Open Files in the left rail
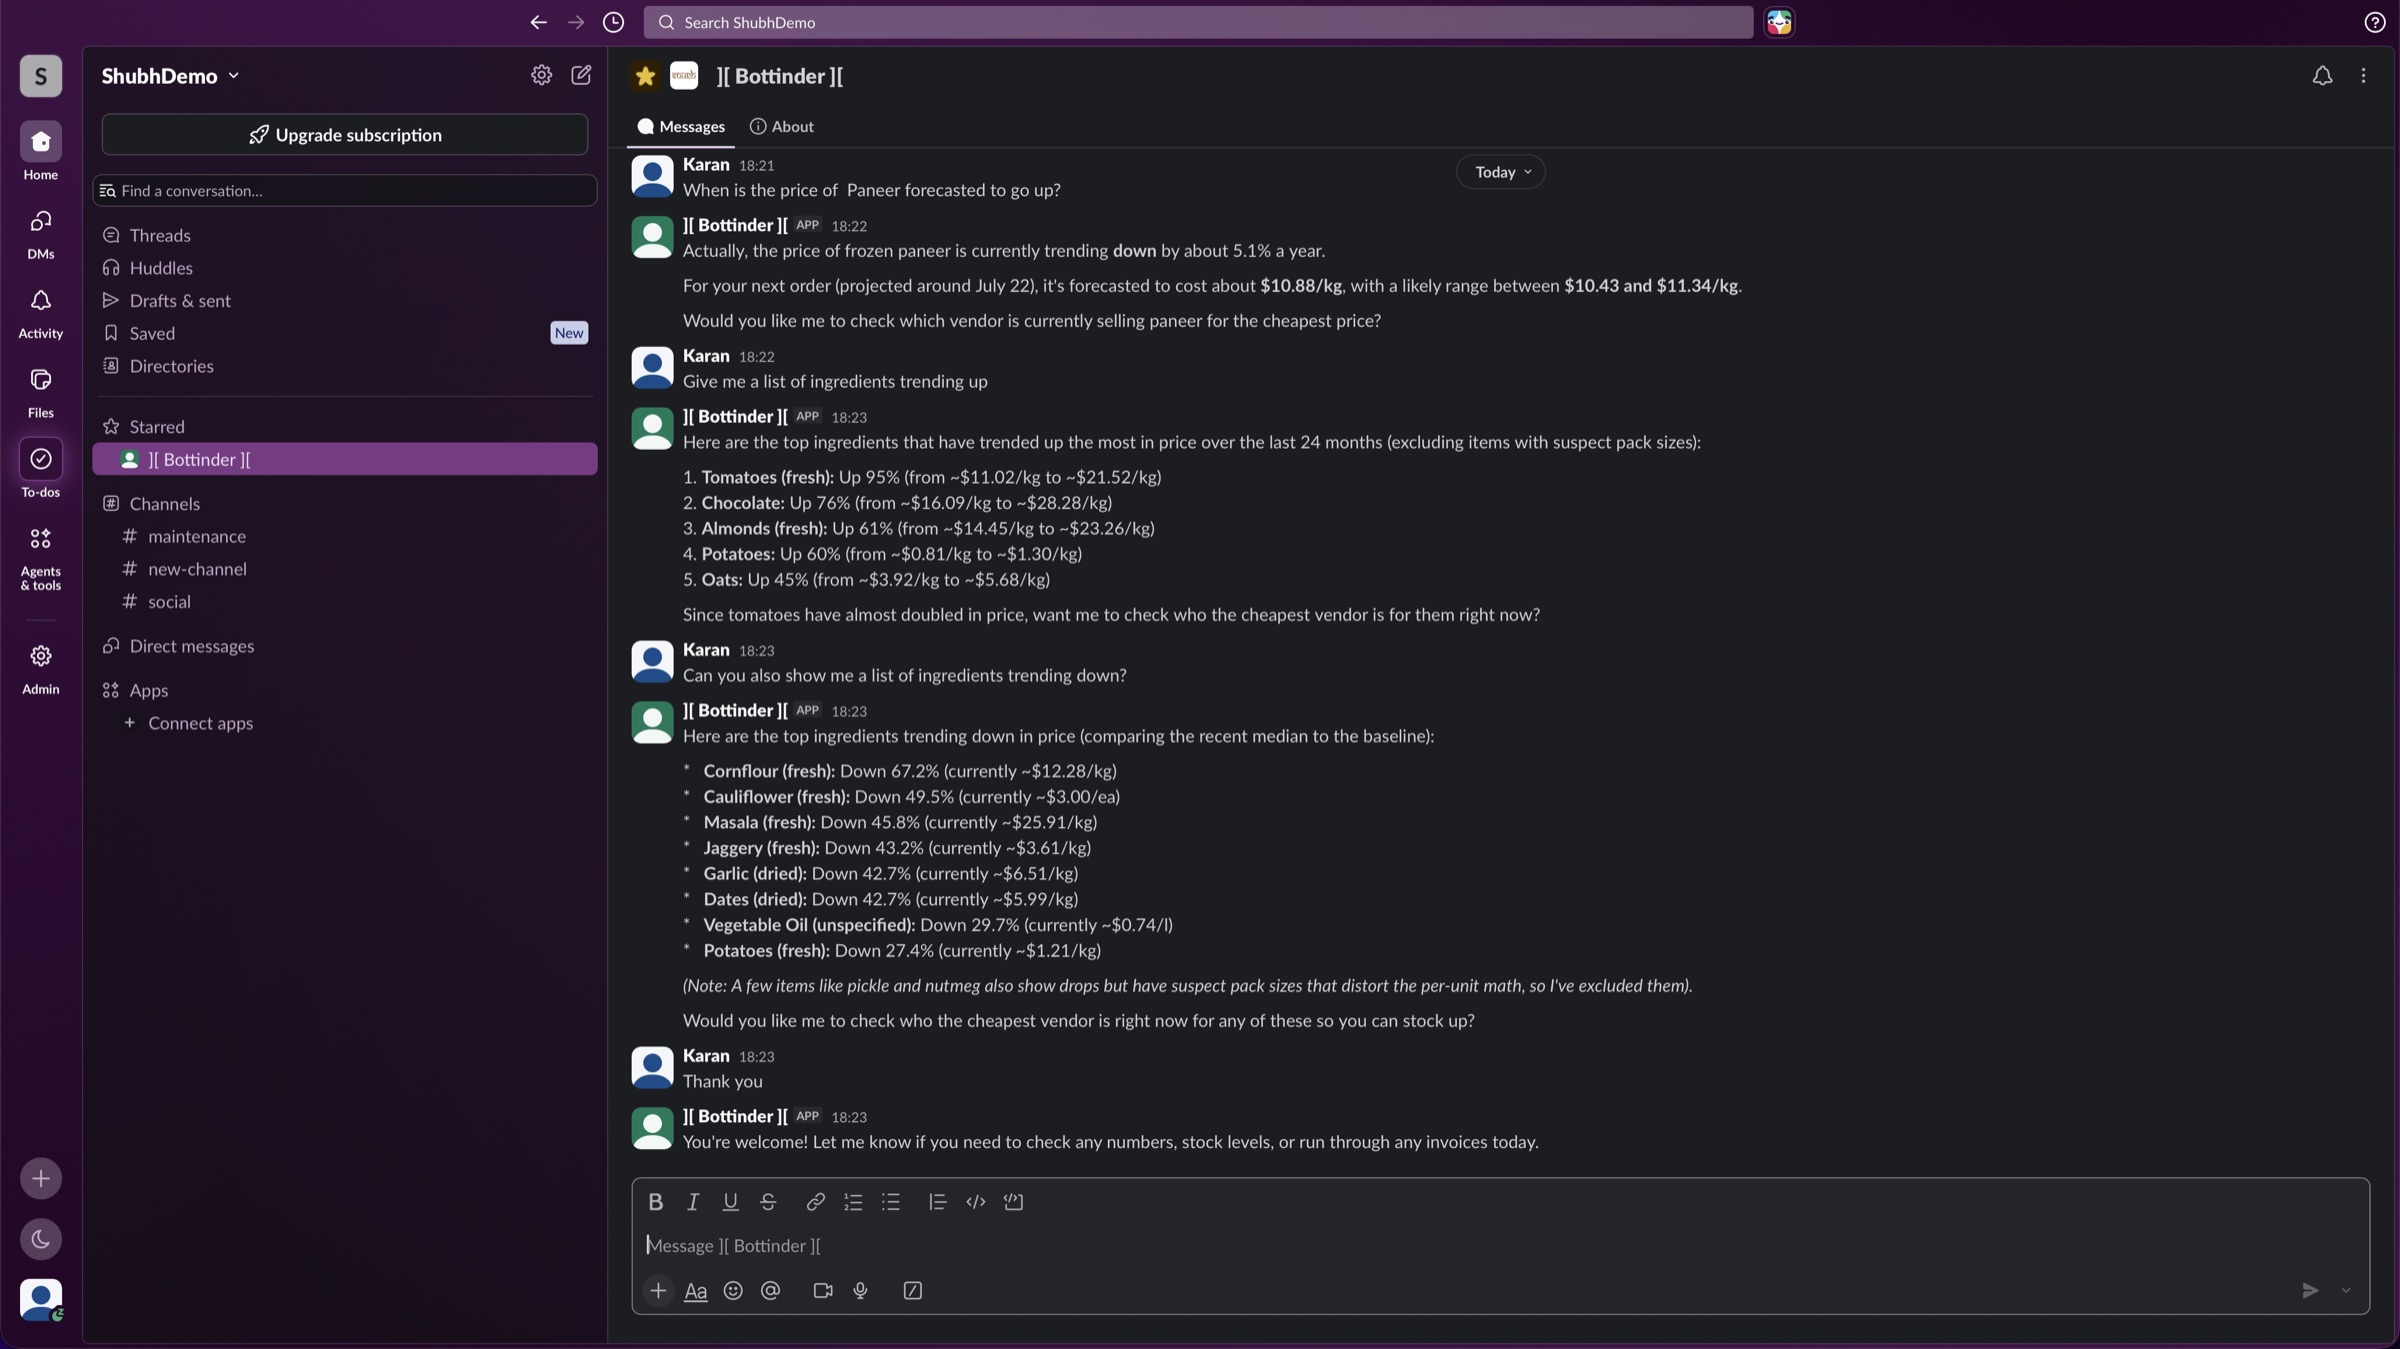The image size is (2400, 1349). (41, 391)
